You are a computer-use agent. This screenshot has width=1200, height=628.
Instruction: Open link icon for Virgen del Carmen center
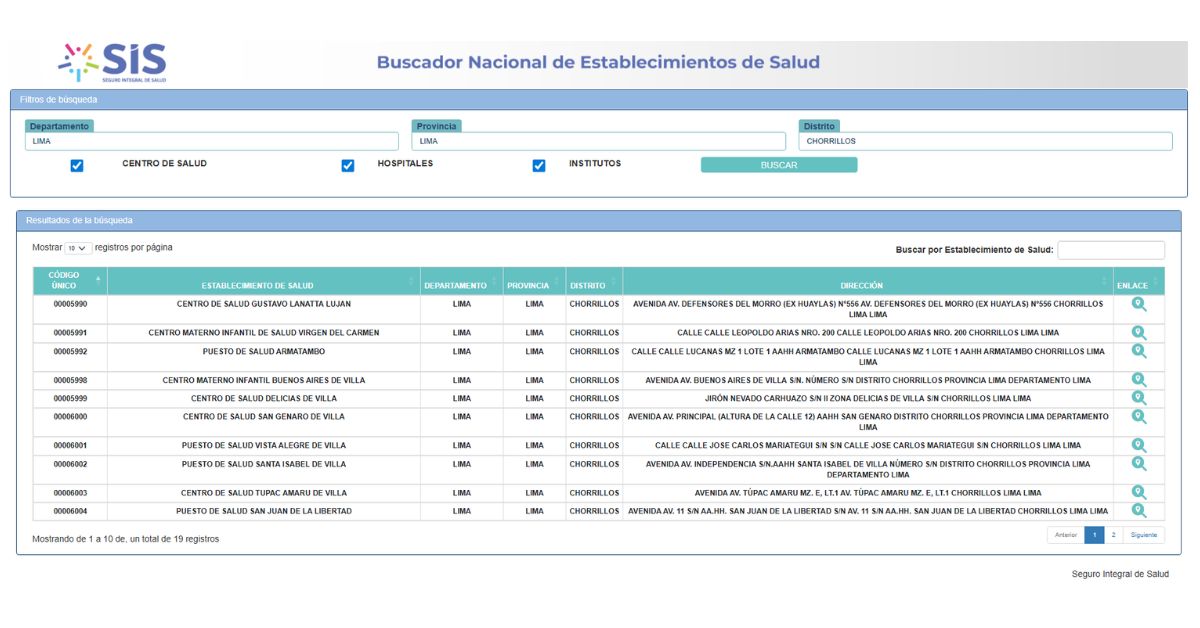(x=1138, y=333)
